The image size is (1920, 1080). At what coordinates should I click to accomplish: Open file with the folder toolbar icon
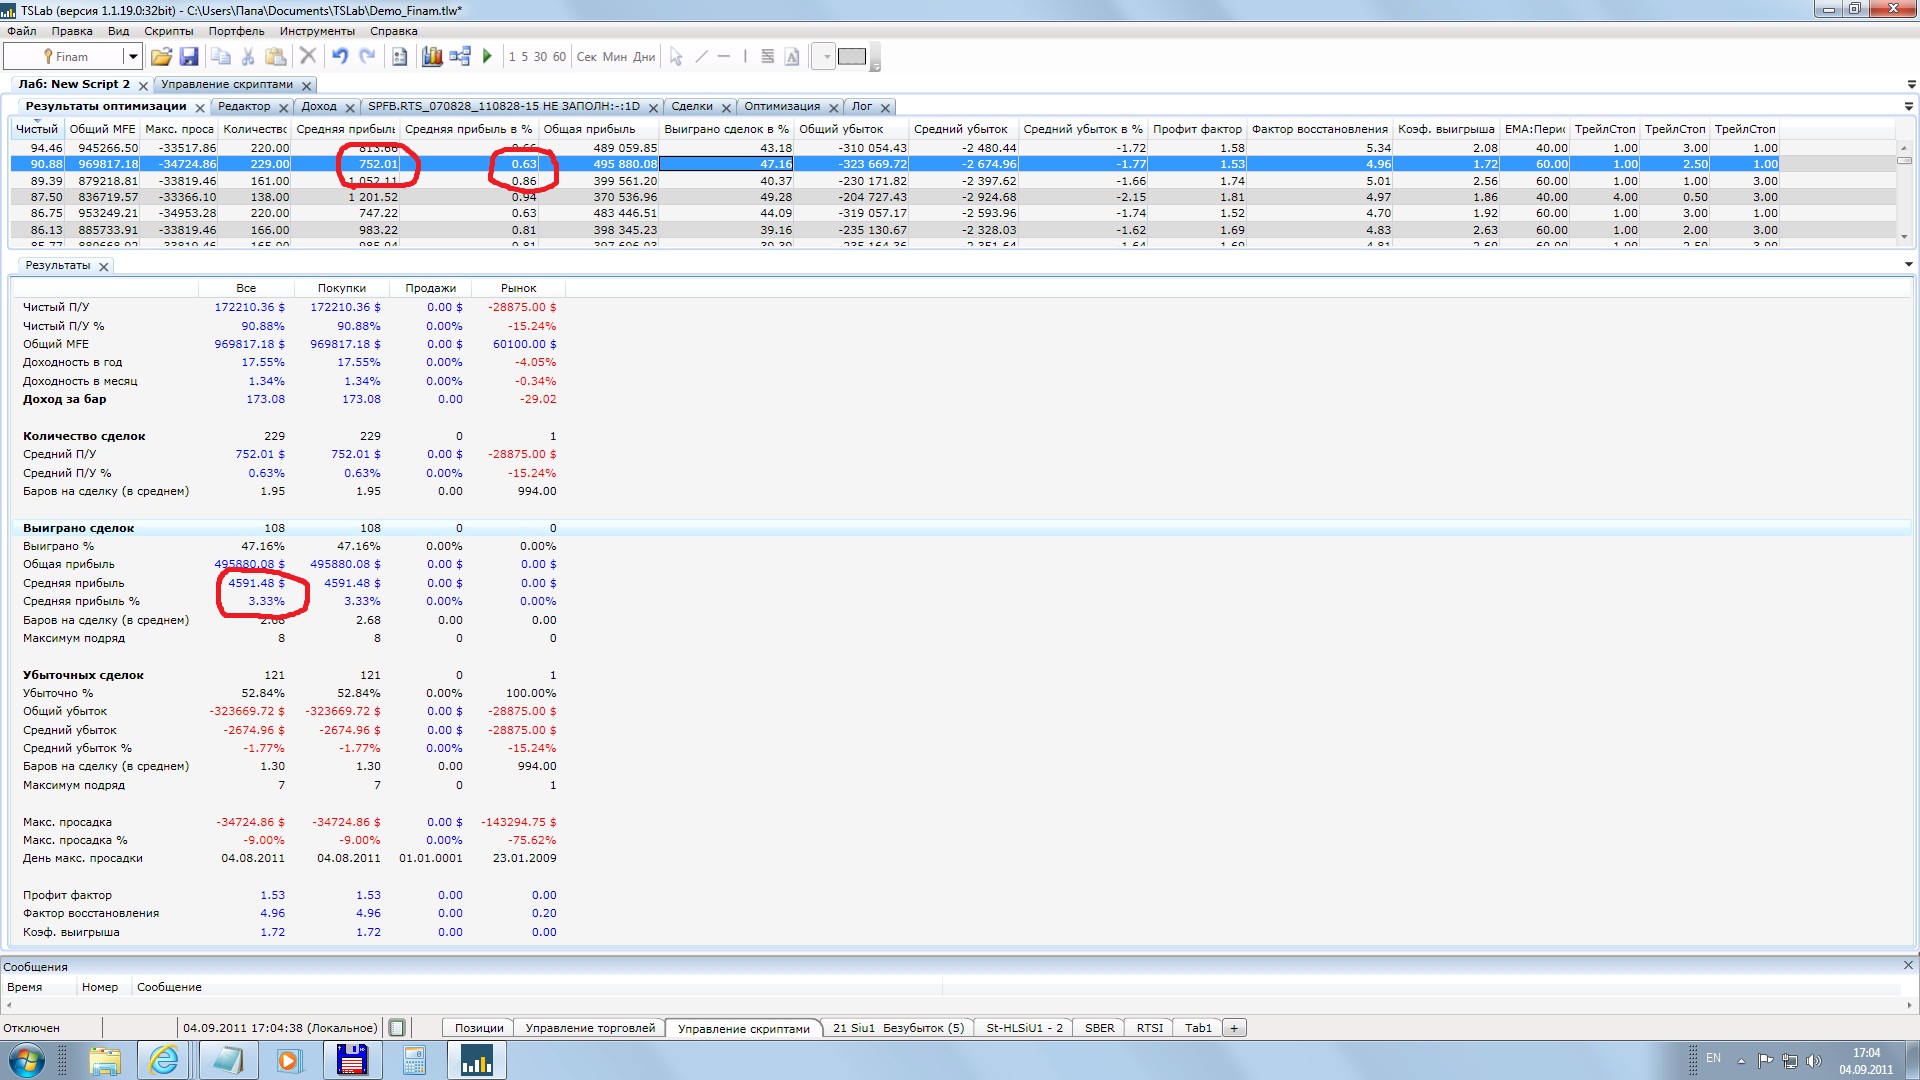161,57
